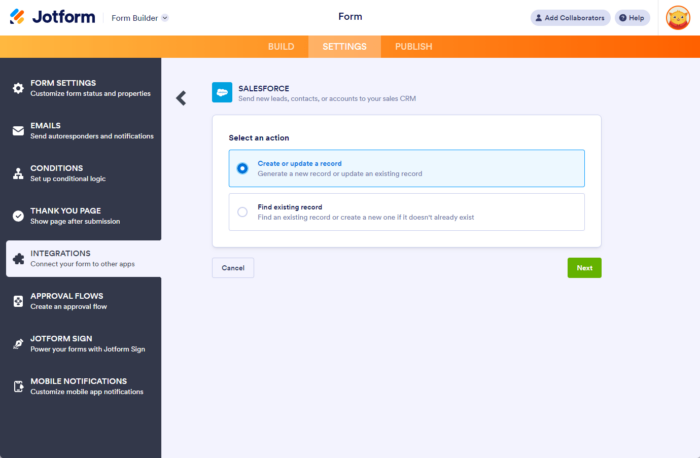Click person icon in Add Collaborators
This screenshot has height=458, width=700.
538,18
